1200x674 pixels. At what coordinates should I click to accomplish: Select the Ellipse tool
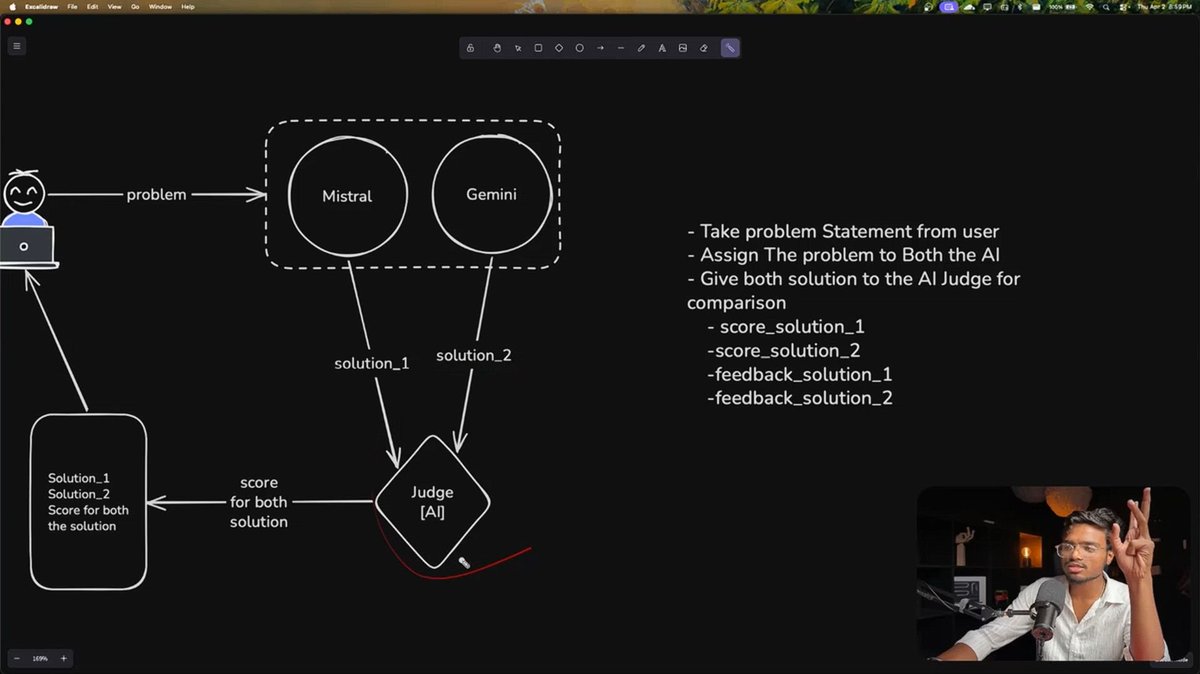579,48
